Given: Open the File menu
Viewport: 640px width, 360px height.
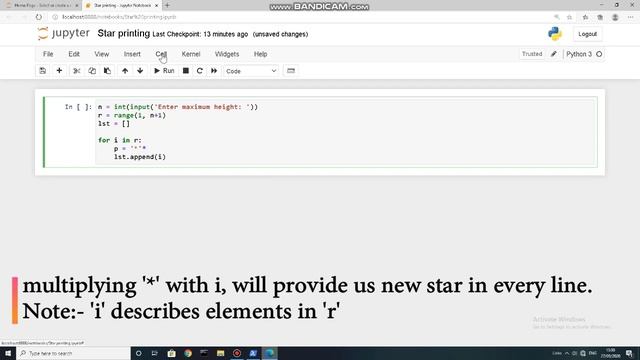Looking at the screenshot, I should [x=48, y=54].
